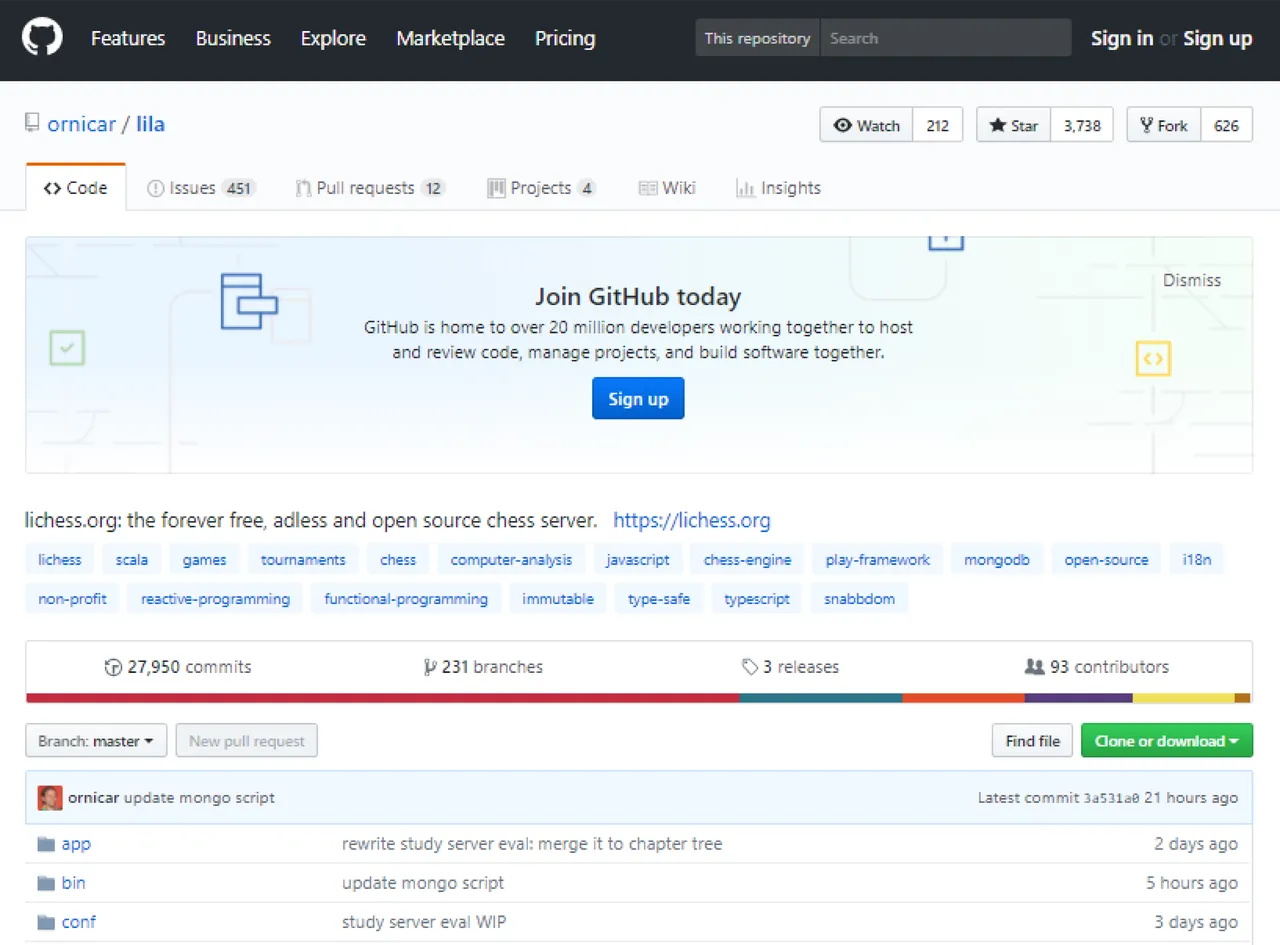Click the GitHub octocat logo
This screenshot has height=945, width=1280.
tap(42, 38)
